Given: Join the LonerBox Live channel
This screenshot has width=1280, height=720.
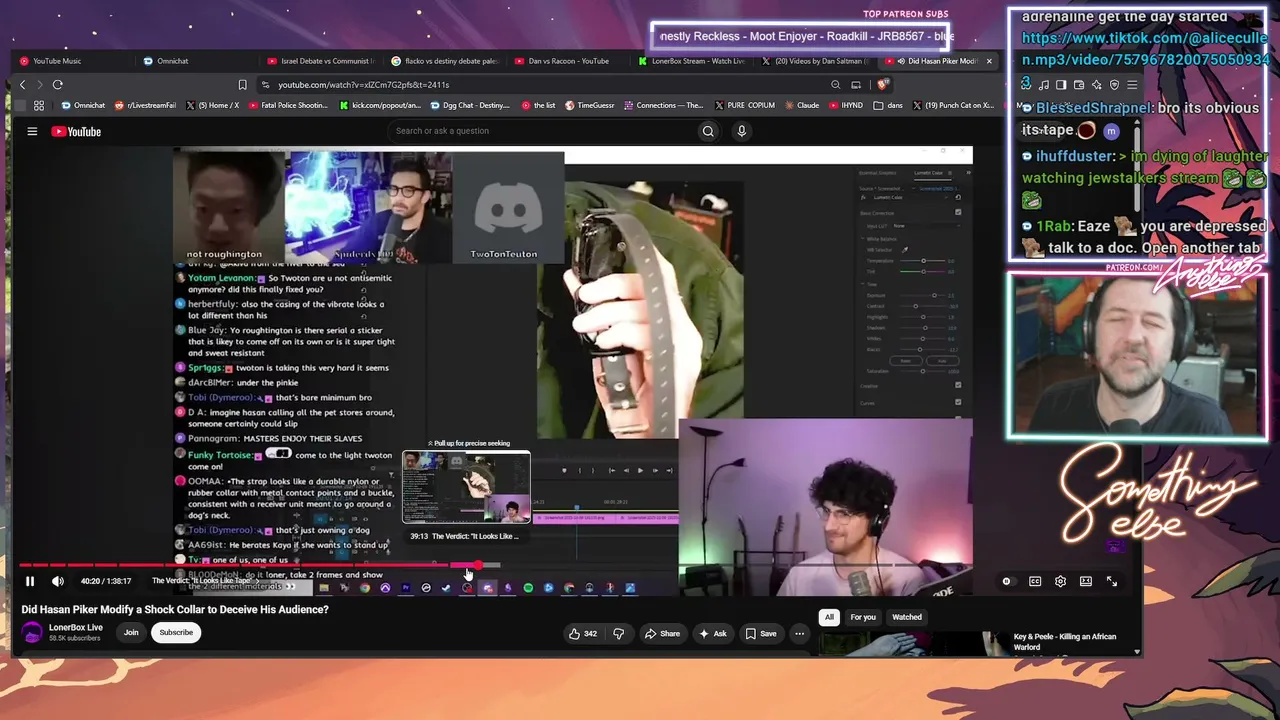Looking at the screenshot, I should (131, 632).
